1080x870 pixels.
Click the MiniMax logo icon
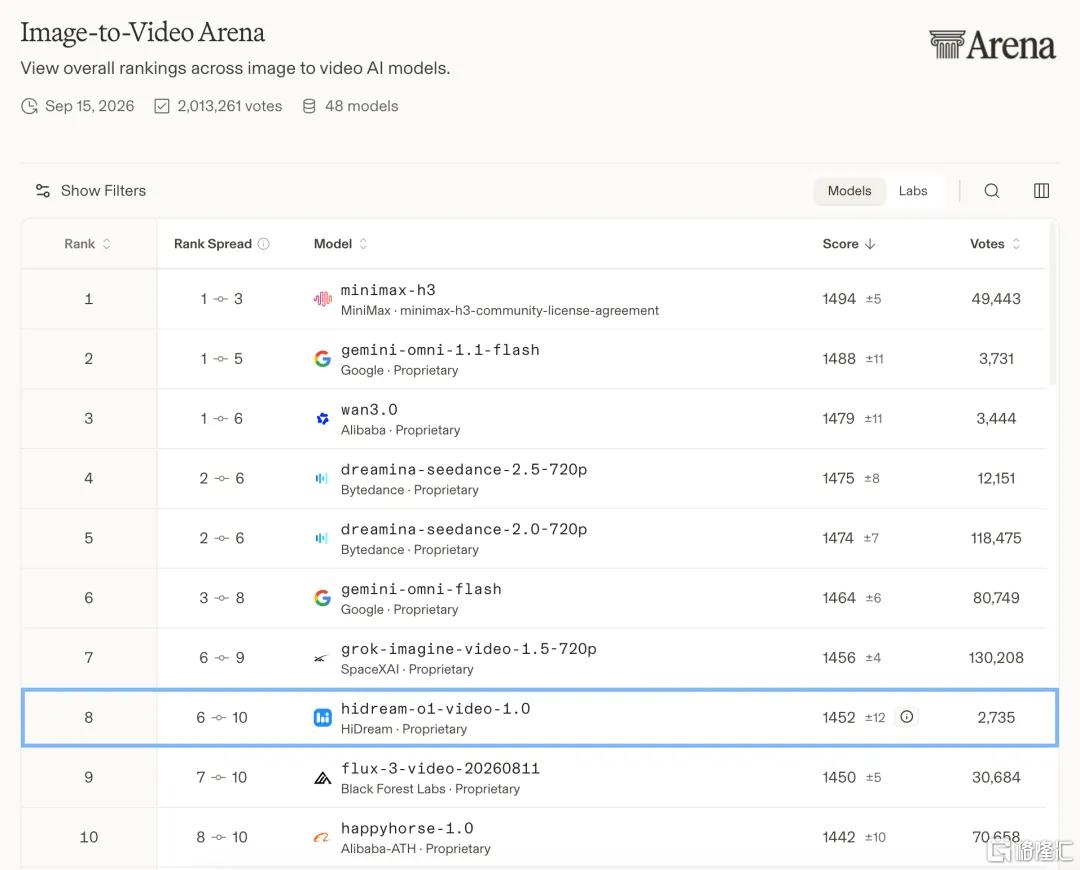point(322,299)
